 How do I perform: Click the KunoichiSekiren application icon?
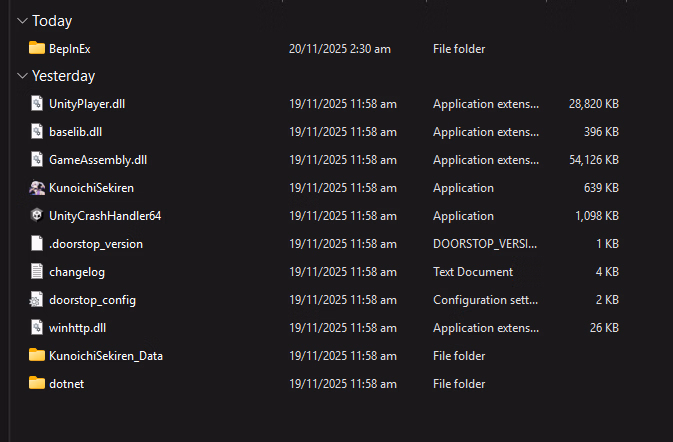point(37,188)
